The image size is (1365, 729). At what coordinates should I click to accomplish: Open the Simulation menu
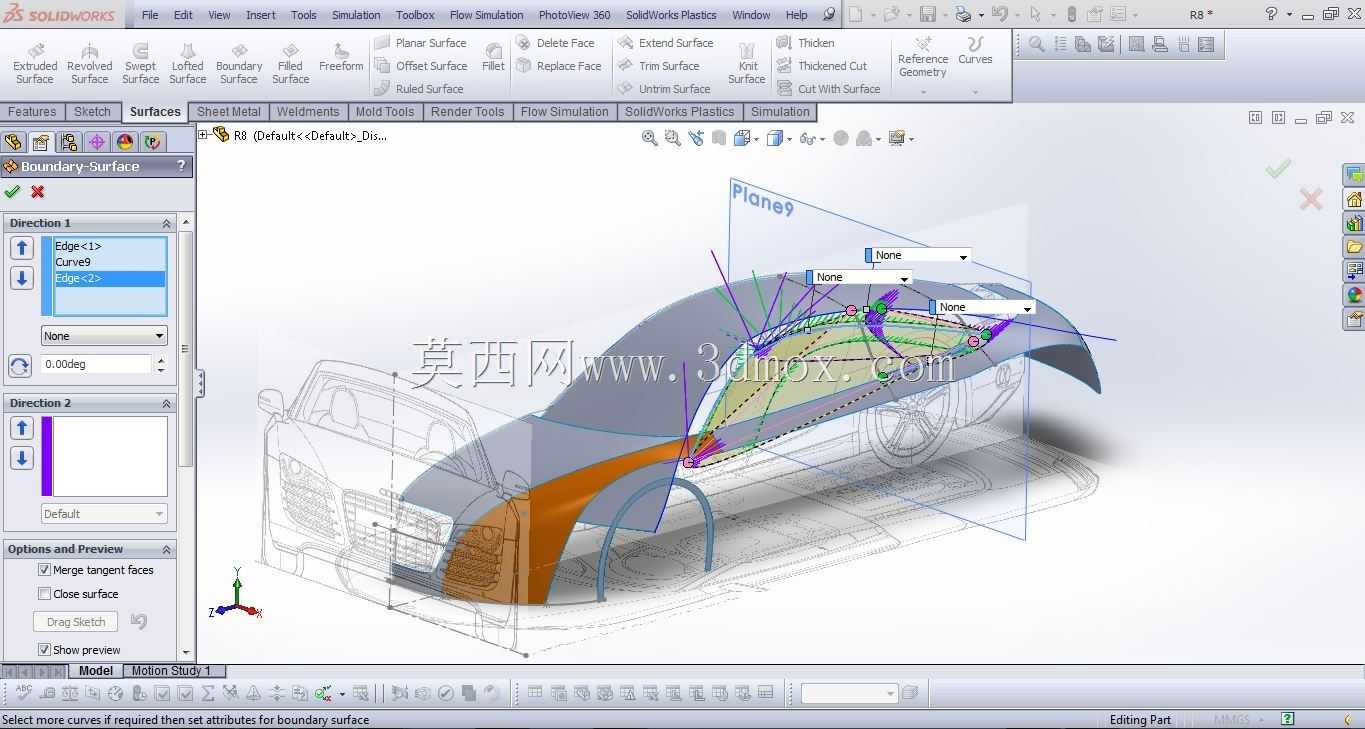[x=356, y=15]
